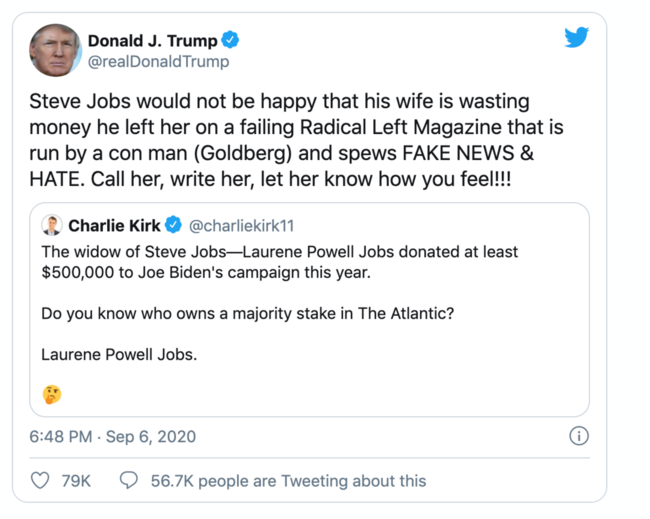Click the 79K like count
The height and width of the screenshot is (519, 650).
click(76, 481)
